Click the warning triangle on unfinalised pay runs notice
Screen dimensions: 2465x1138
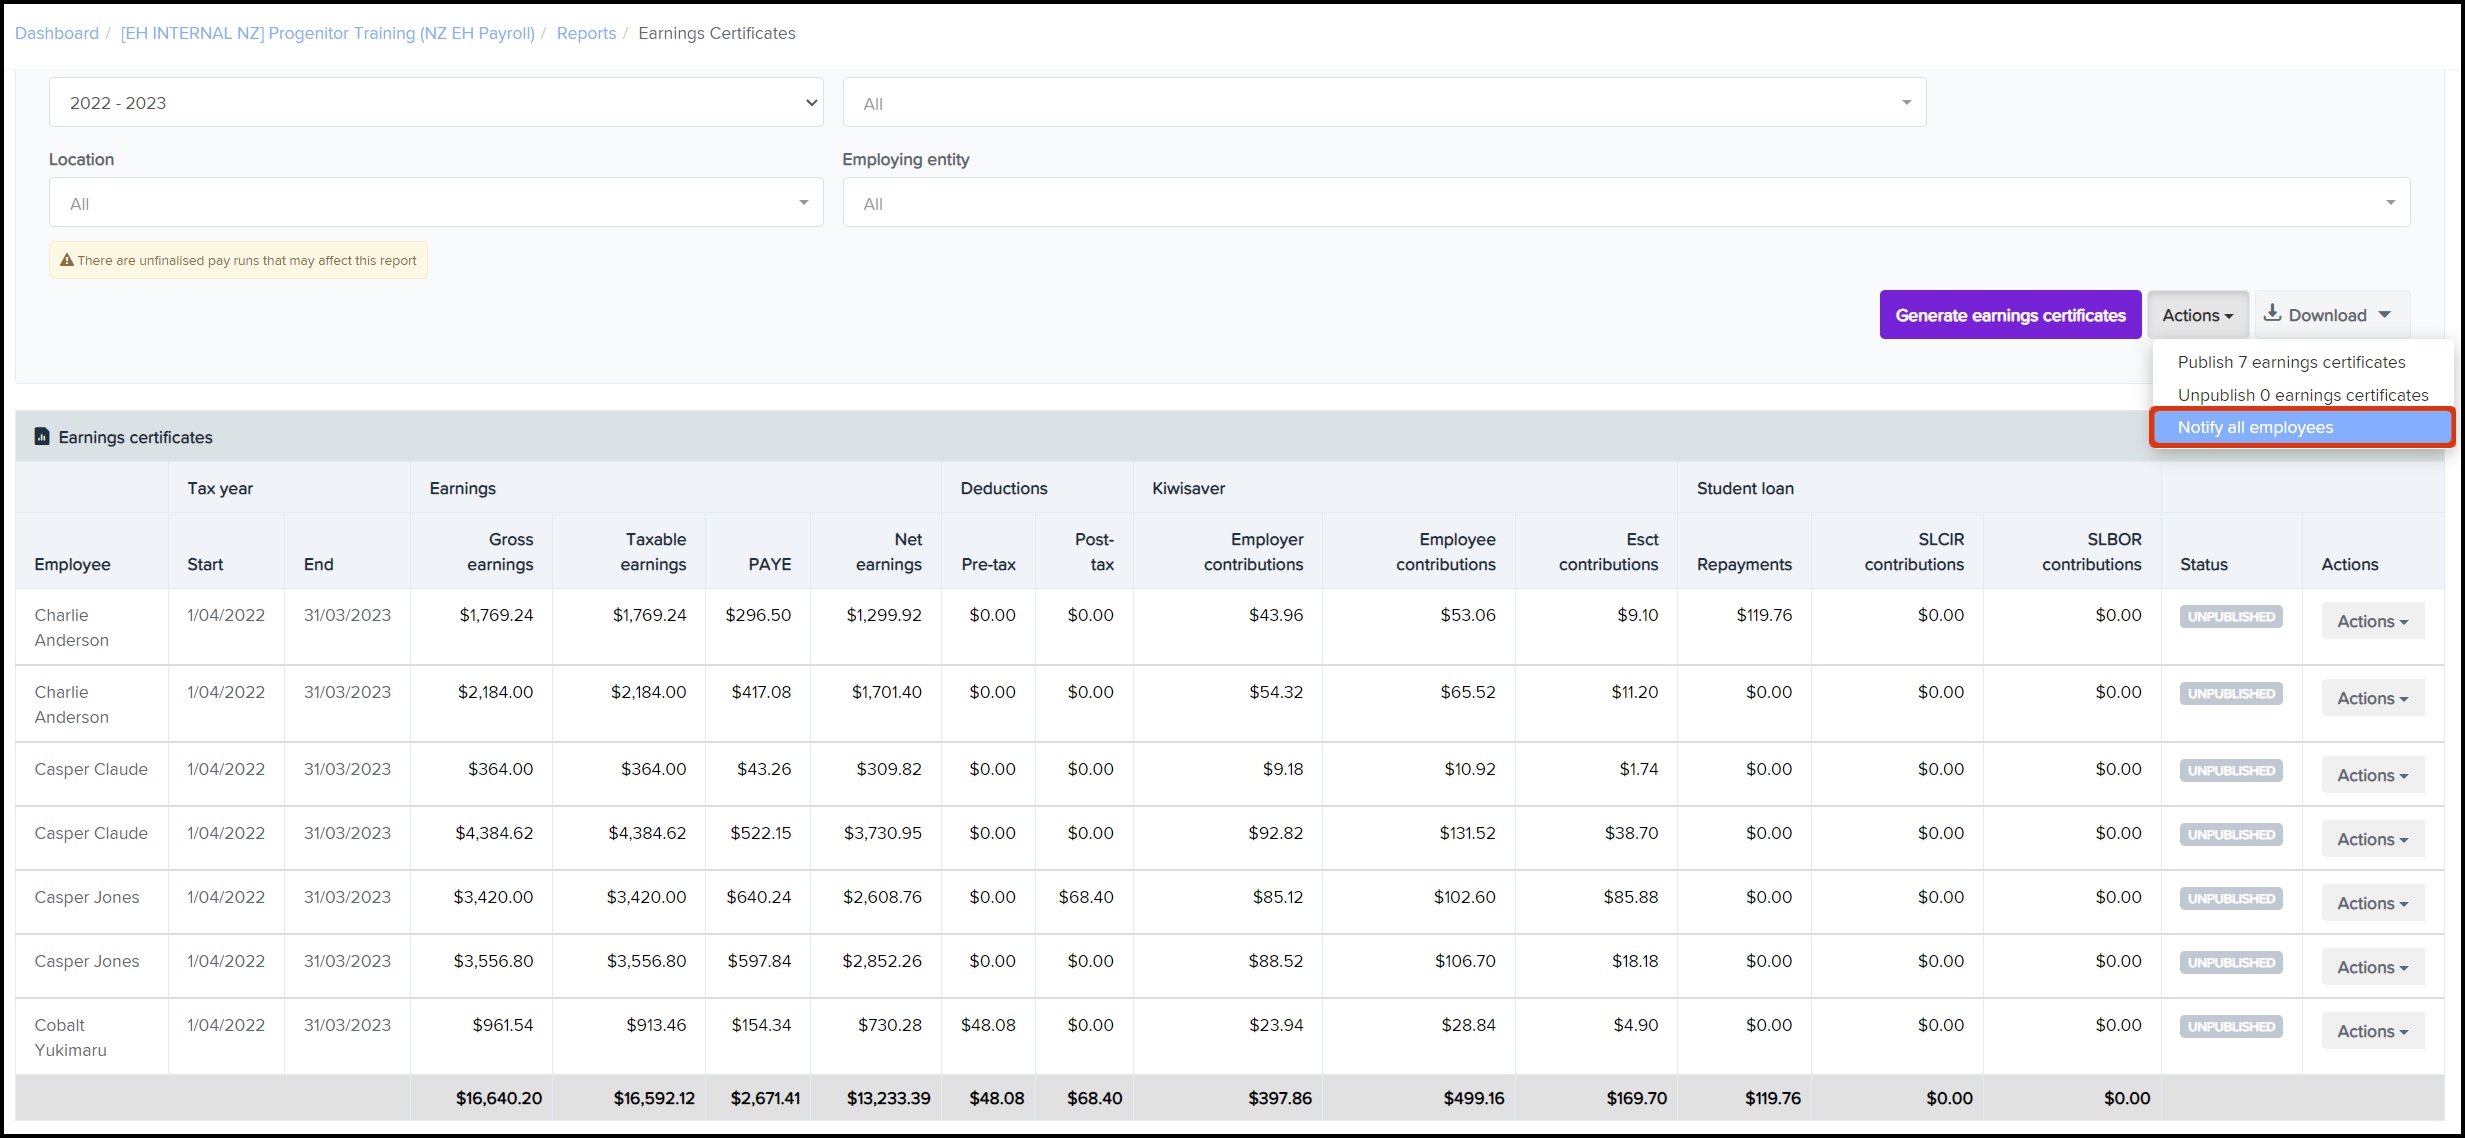tap(67, 260)
